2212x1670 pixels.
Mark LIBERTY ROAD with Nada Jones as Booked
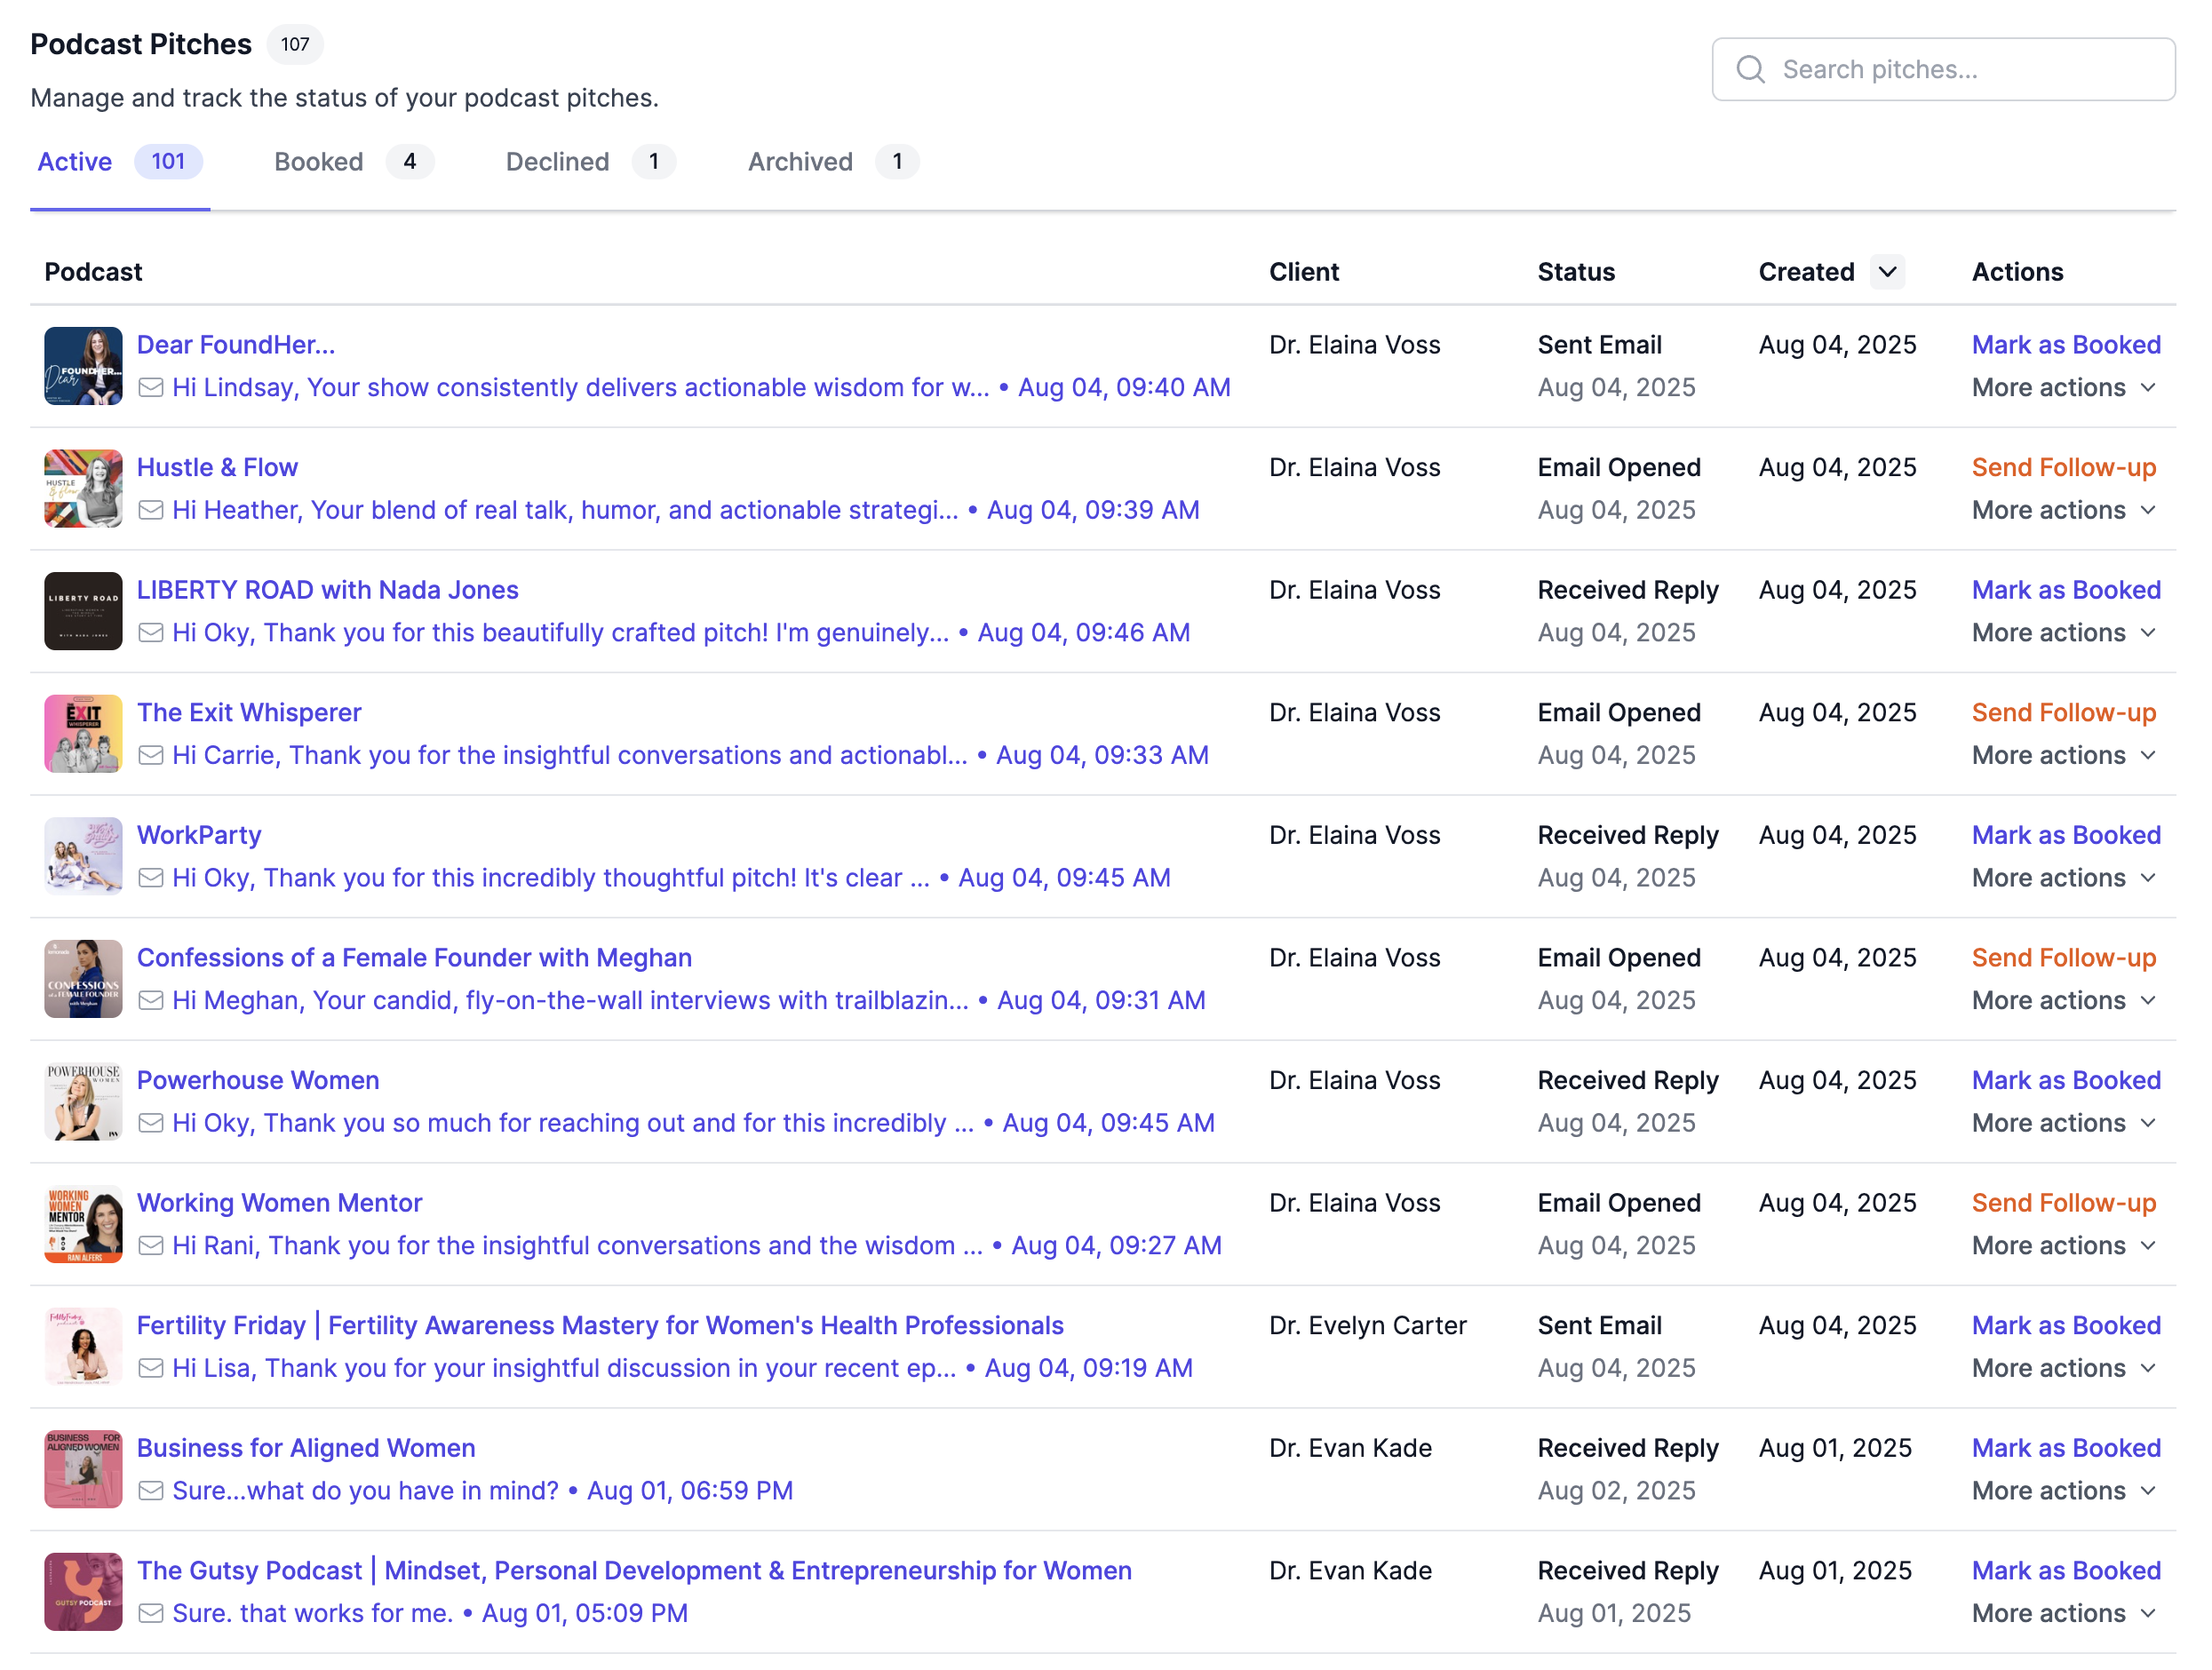click(2066, 590)
